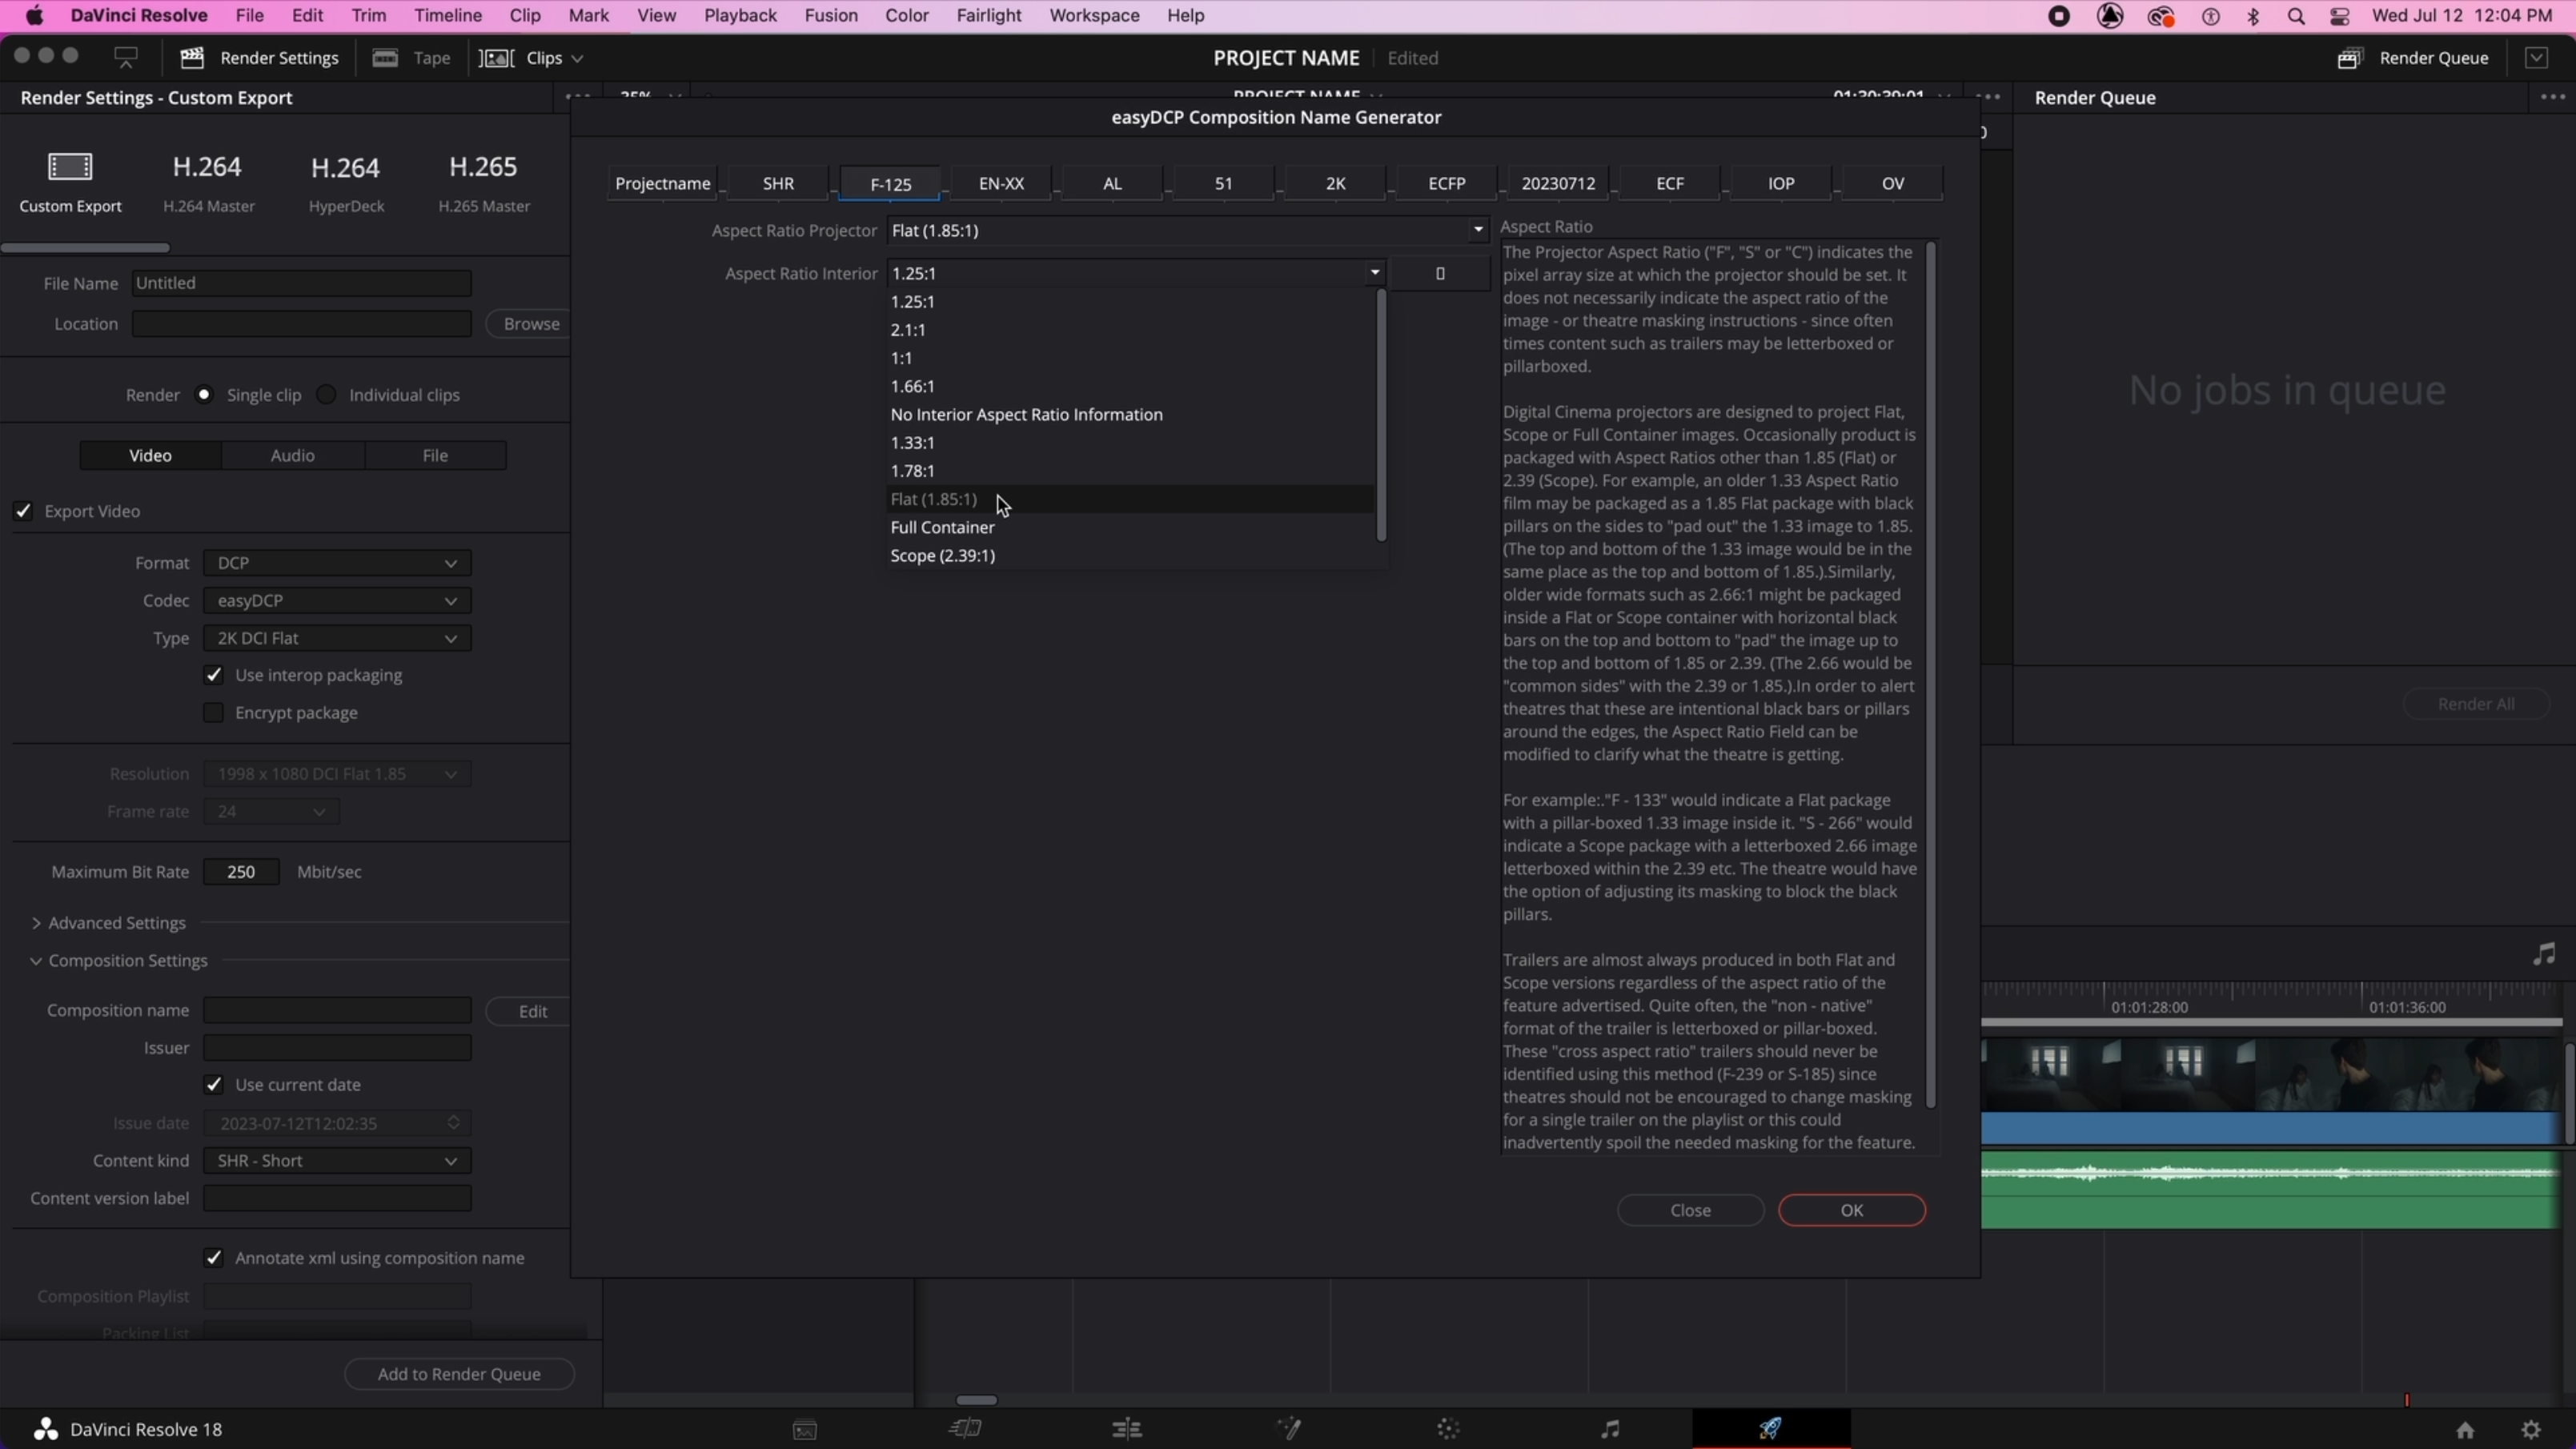
Task: Open macOS Control Center icon
Action: tap(2340, 16)
